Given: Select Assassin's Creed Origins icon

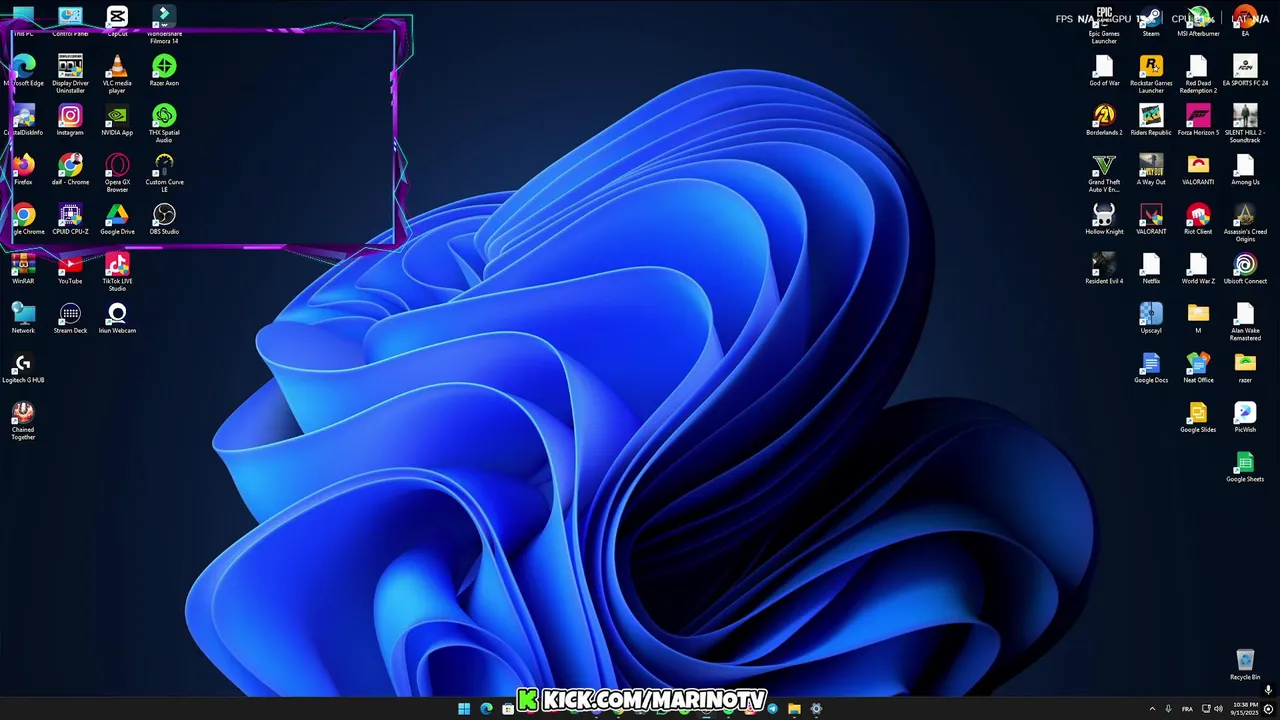Looking at the screenshot, I should [1245, 223].
